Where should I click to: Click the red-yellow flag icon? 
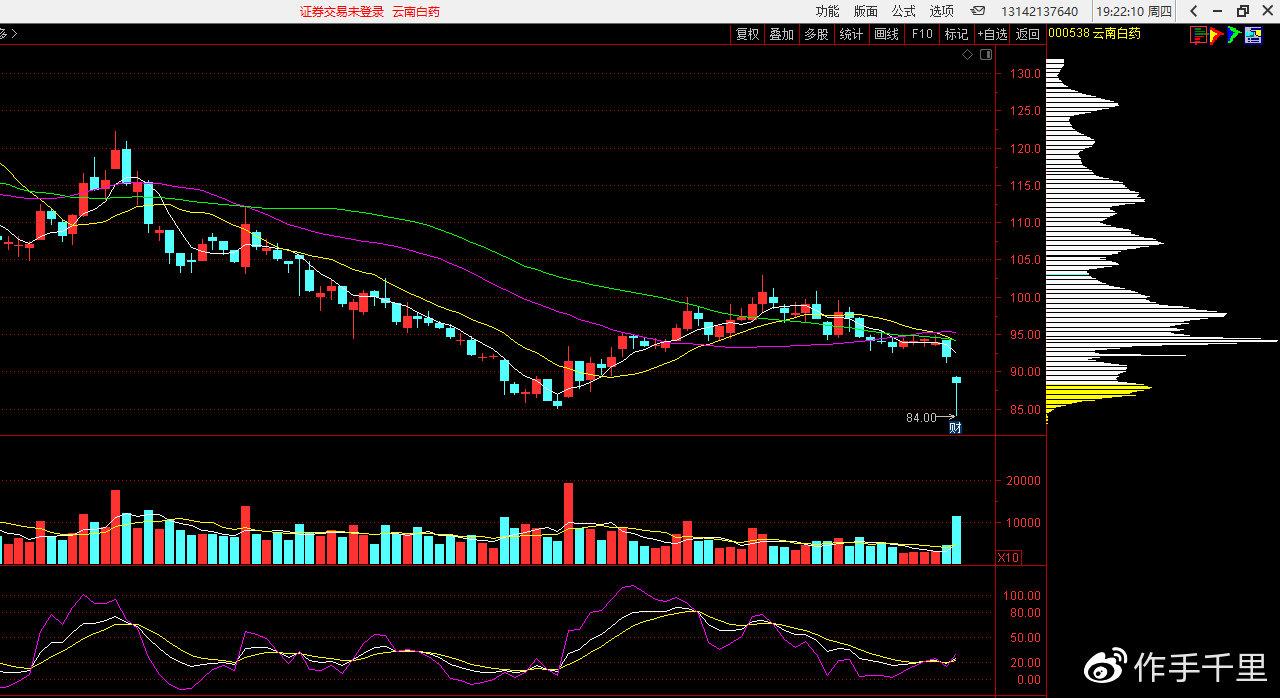coord(1216,34)
